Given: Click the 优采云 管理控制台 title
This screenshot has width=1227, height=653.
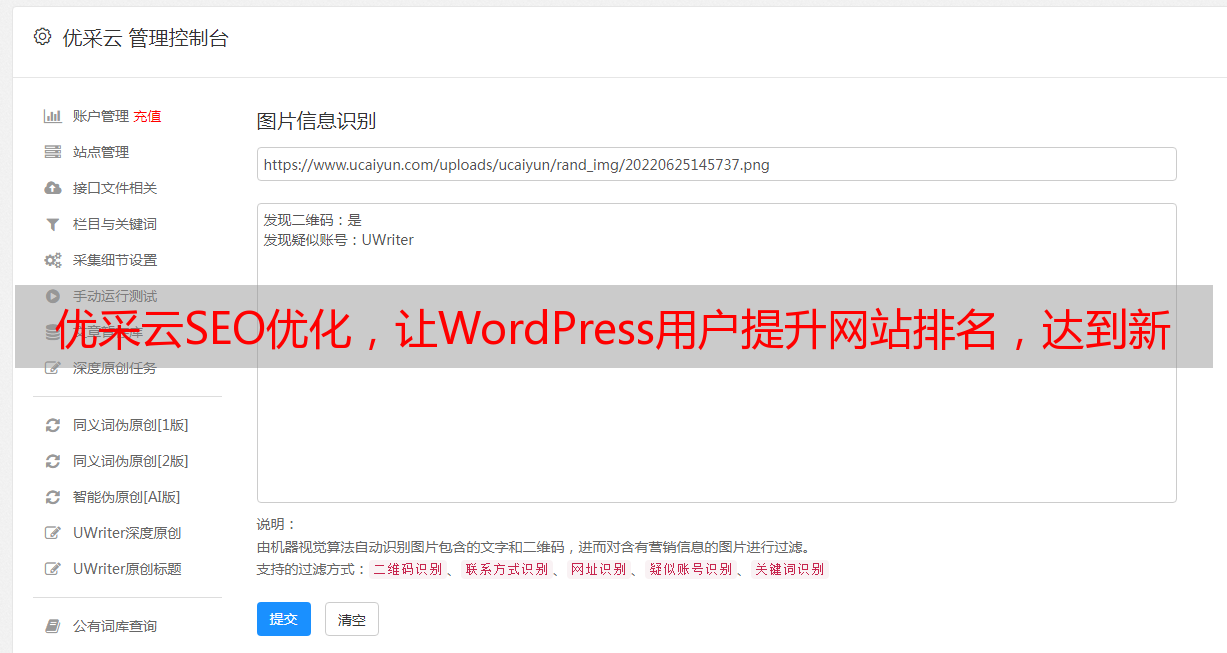Looking at the screenshot, I should pos(145,38).
